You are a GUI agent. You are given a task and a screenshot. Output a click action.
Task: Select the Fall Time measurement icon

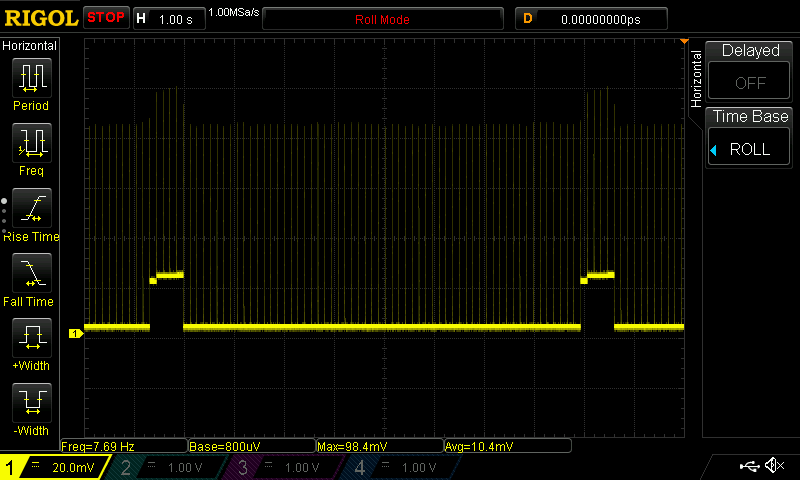pos(32,273)
